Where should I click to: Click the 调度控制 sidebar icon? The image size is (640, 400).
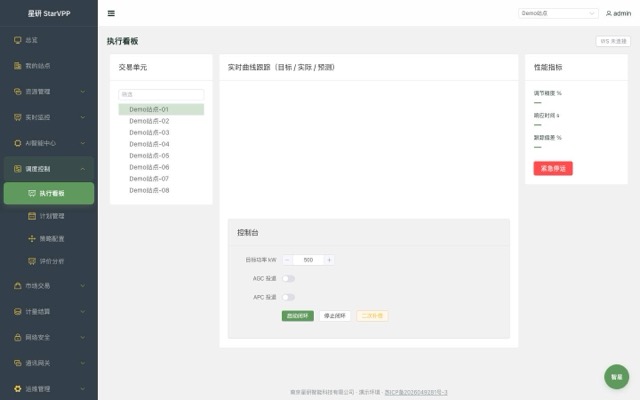tap(18, 169)
